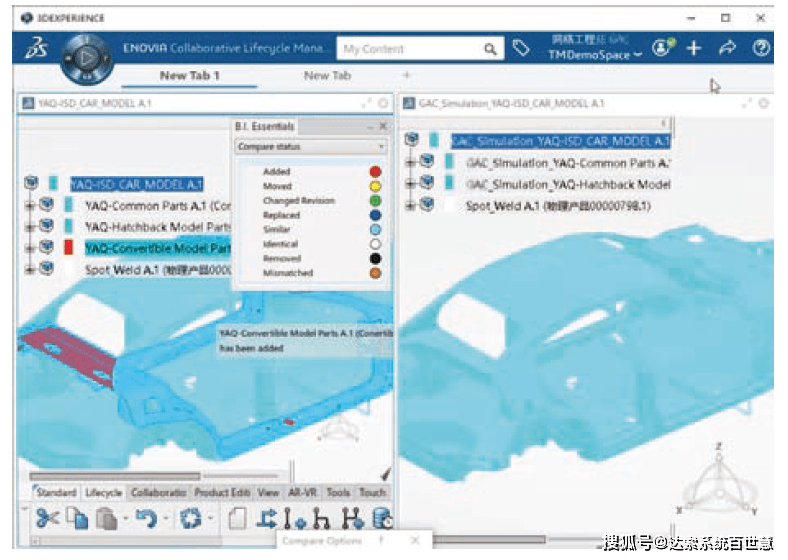The height and width of the screenshot is (560, 788).
Task: Add a new tab with plus
Action: [407, 75]
